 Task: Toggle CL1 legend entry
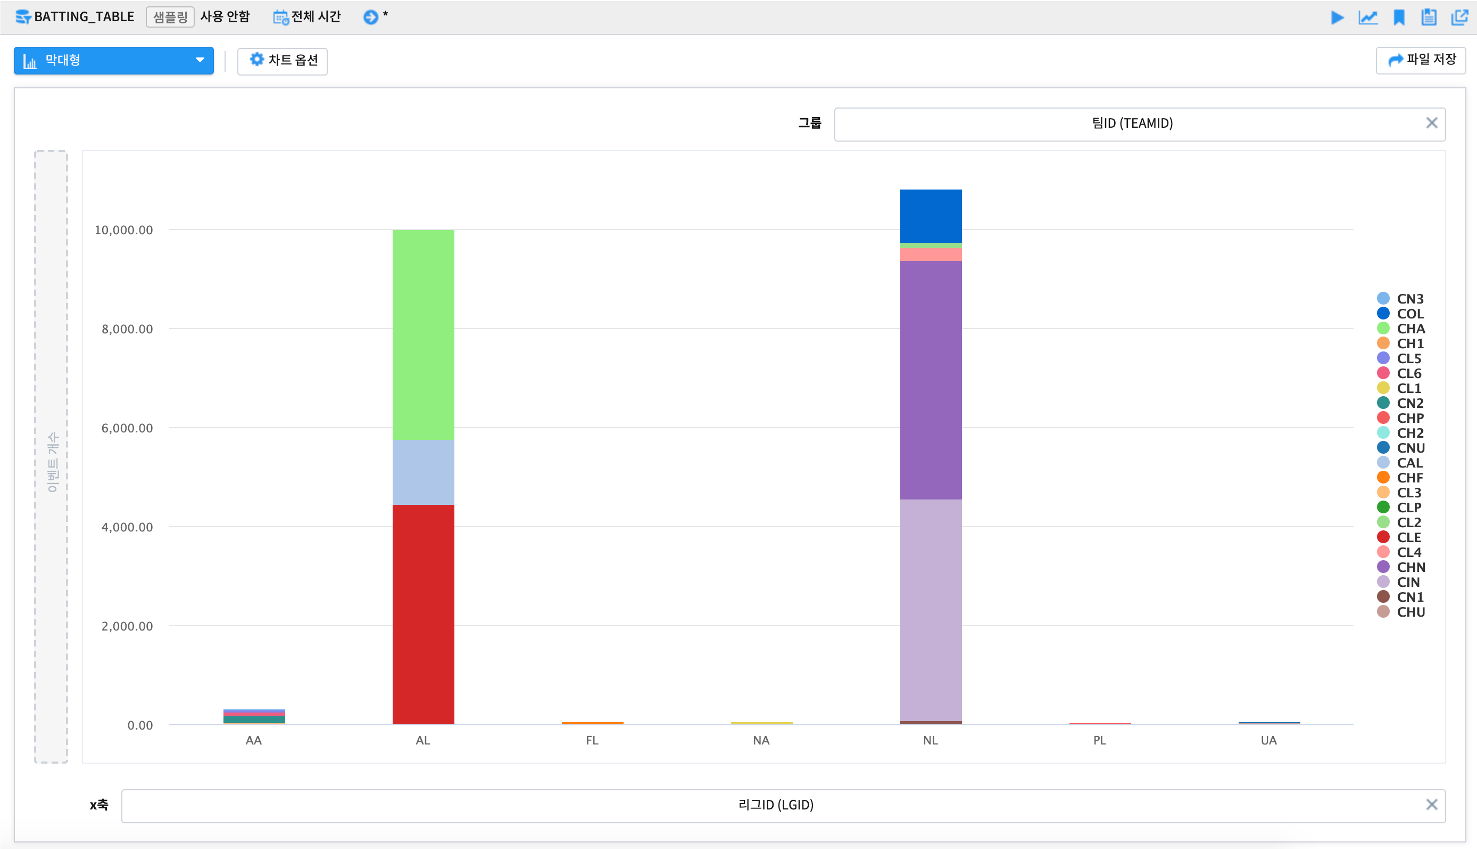1400,389
